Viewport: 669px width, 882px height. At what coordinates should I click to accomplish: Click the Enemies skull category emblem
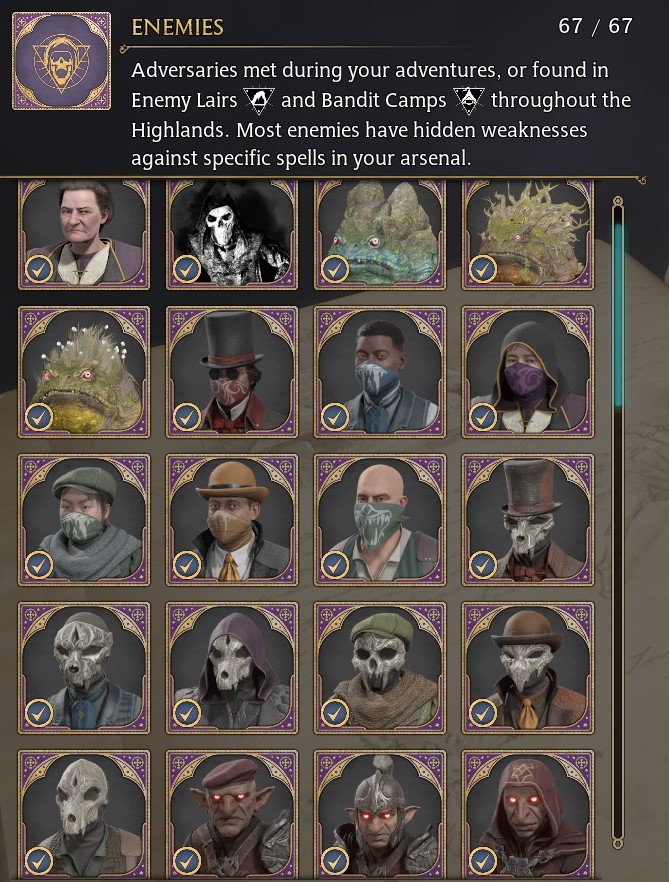[61, 61]
